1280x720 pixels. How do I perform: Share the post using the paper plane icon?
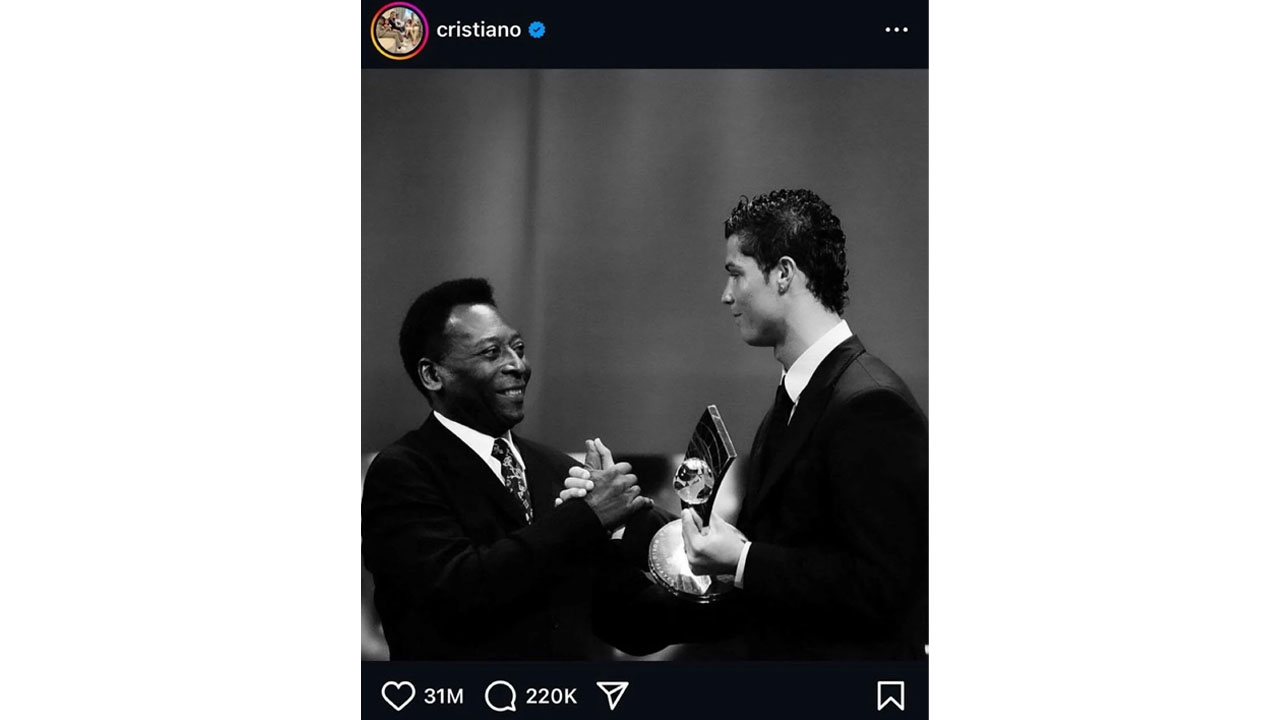point(612,695)
